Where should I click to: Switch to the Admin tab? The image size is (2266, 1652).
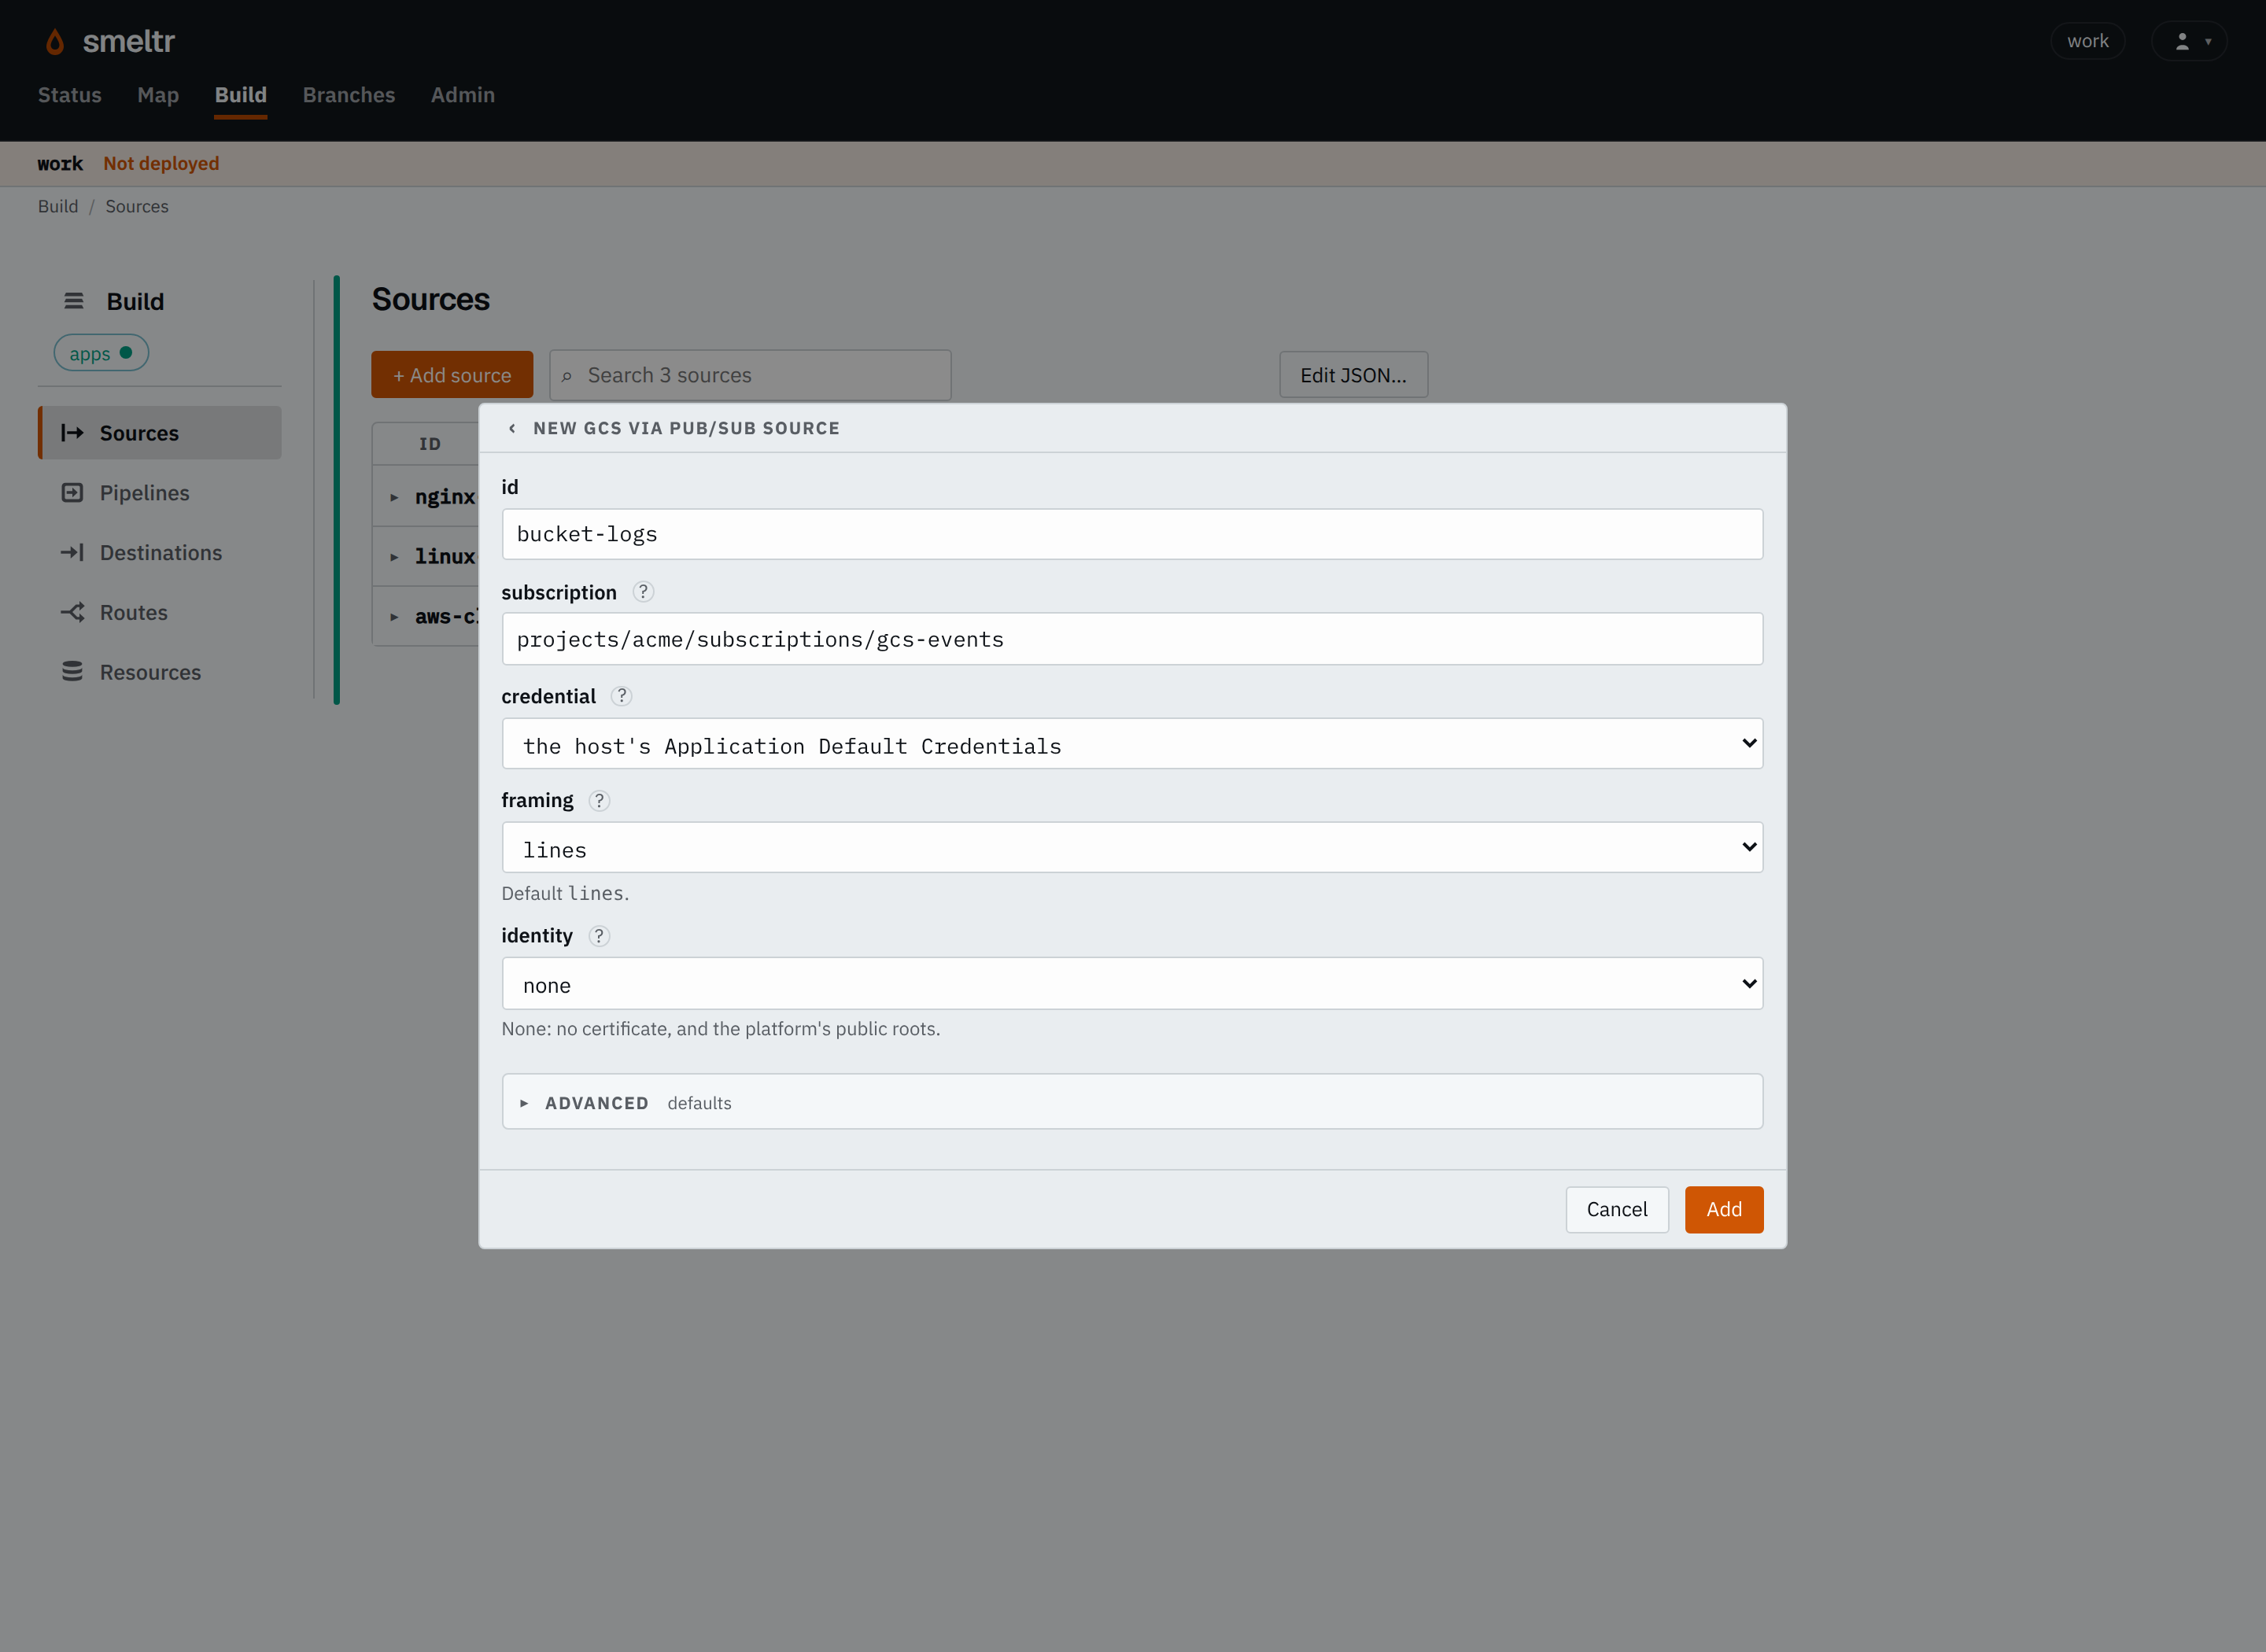click(463, 95)
